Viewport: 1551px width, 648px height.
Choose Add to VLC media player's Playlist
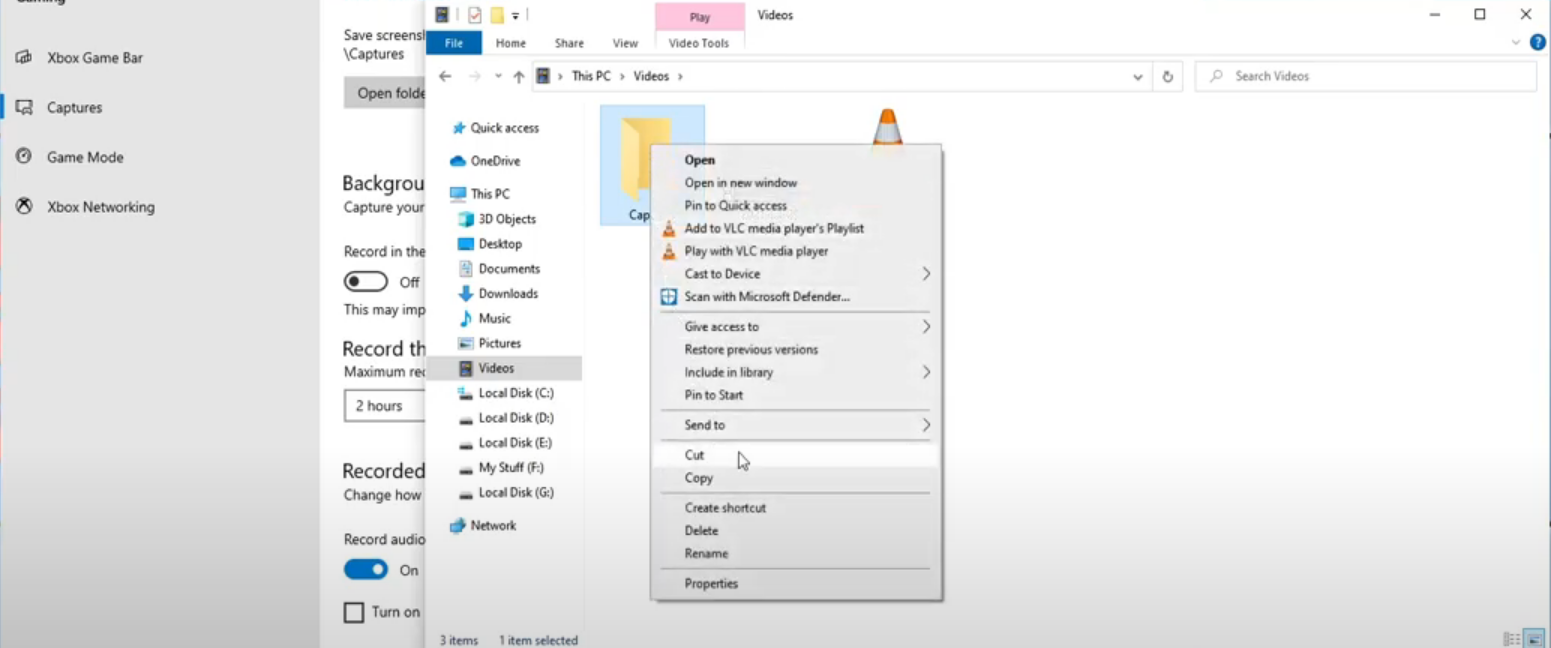(796, 229)
